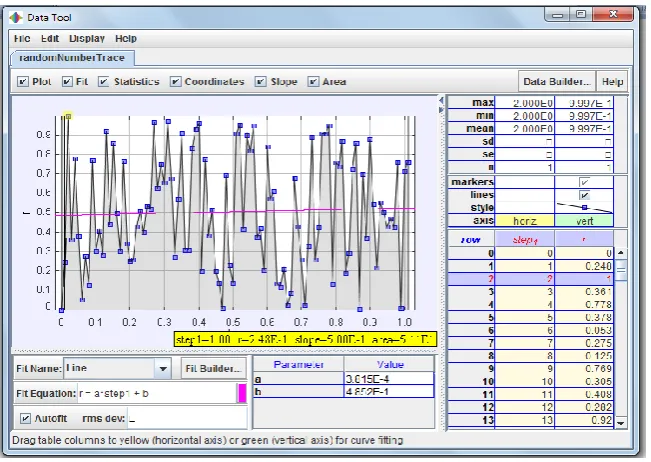Select the randomNumberTrace tab
651x462 pixels.
(72, 58)
